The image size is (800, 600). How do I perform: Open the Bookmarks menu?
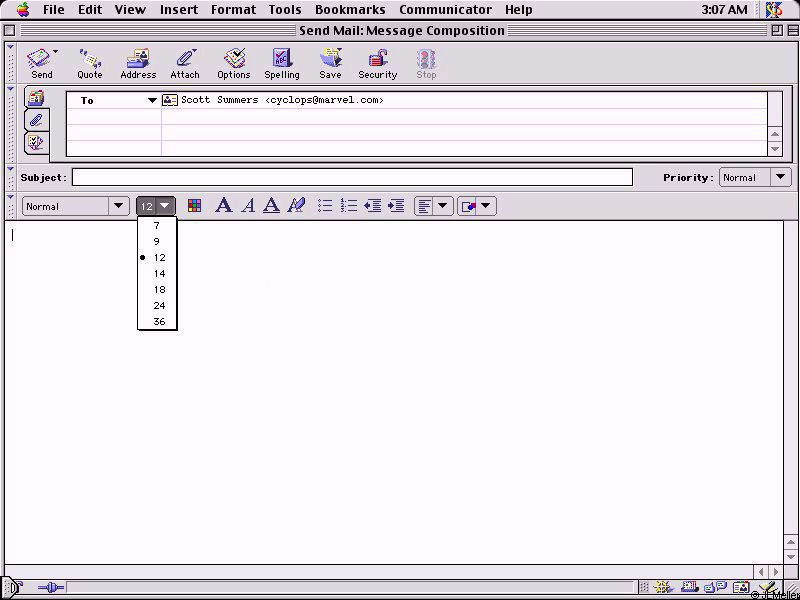point(350,10)
